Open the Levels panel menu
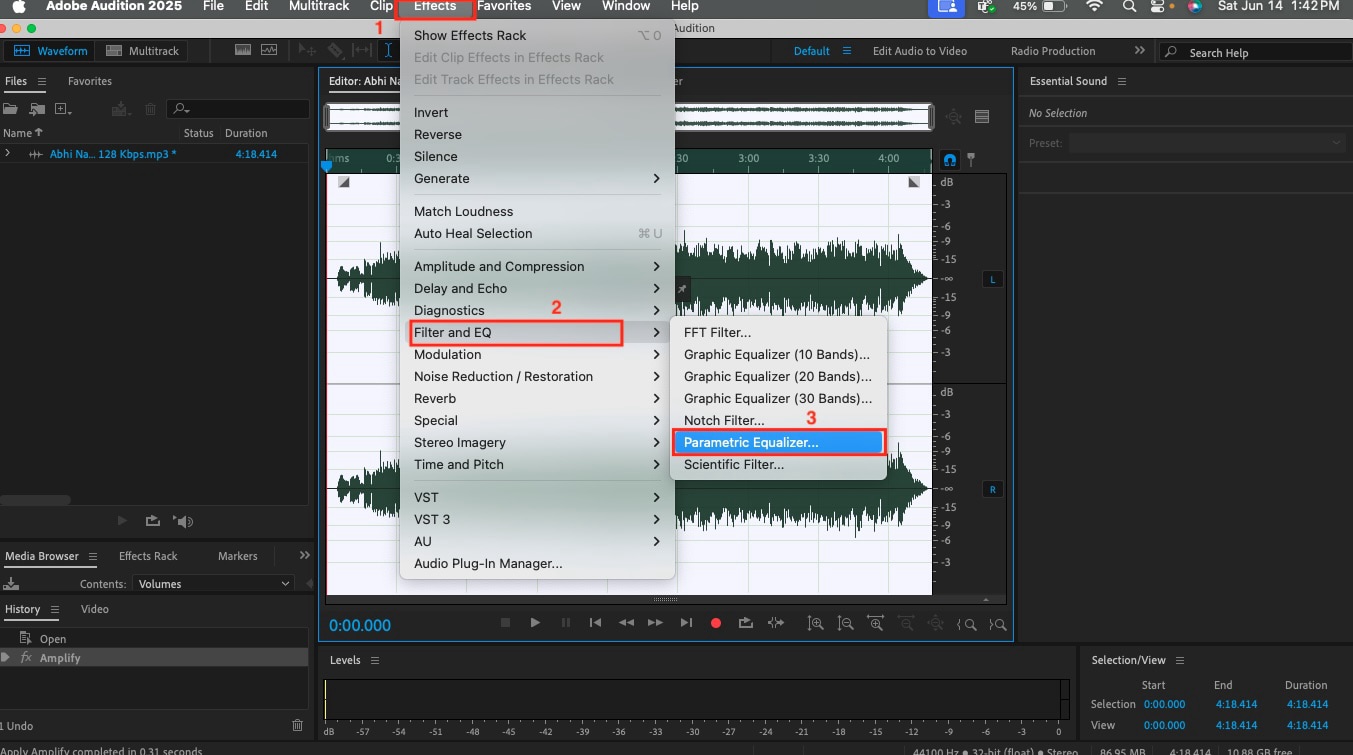The image size is (1353, 755). click(x=375, y=660)
